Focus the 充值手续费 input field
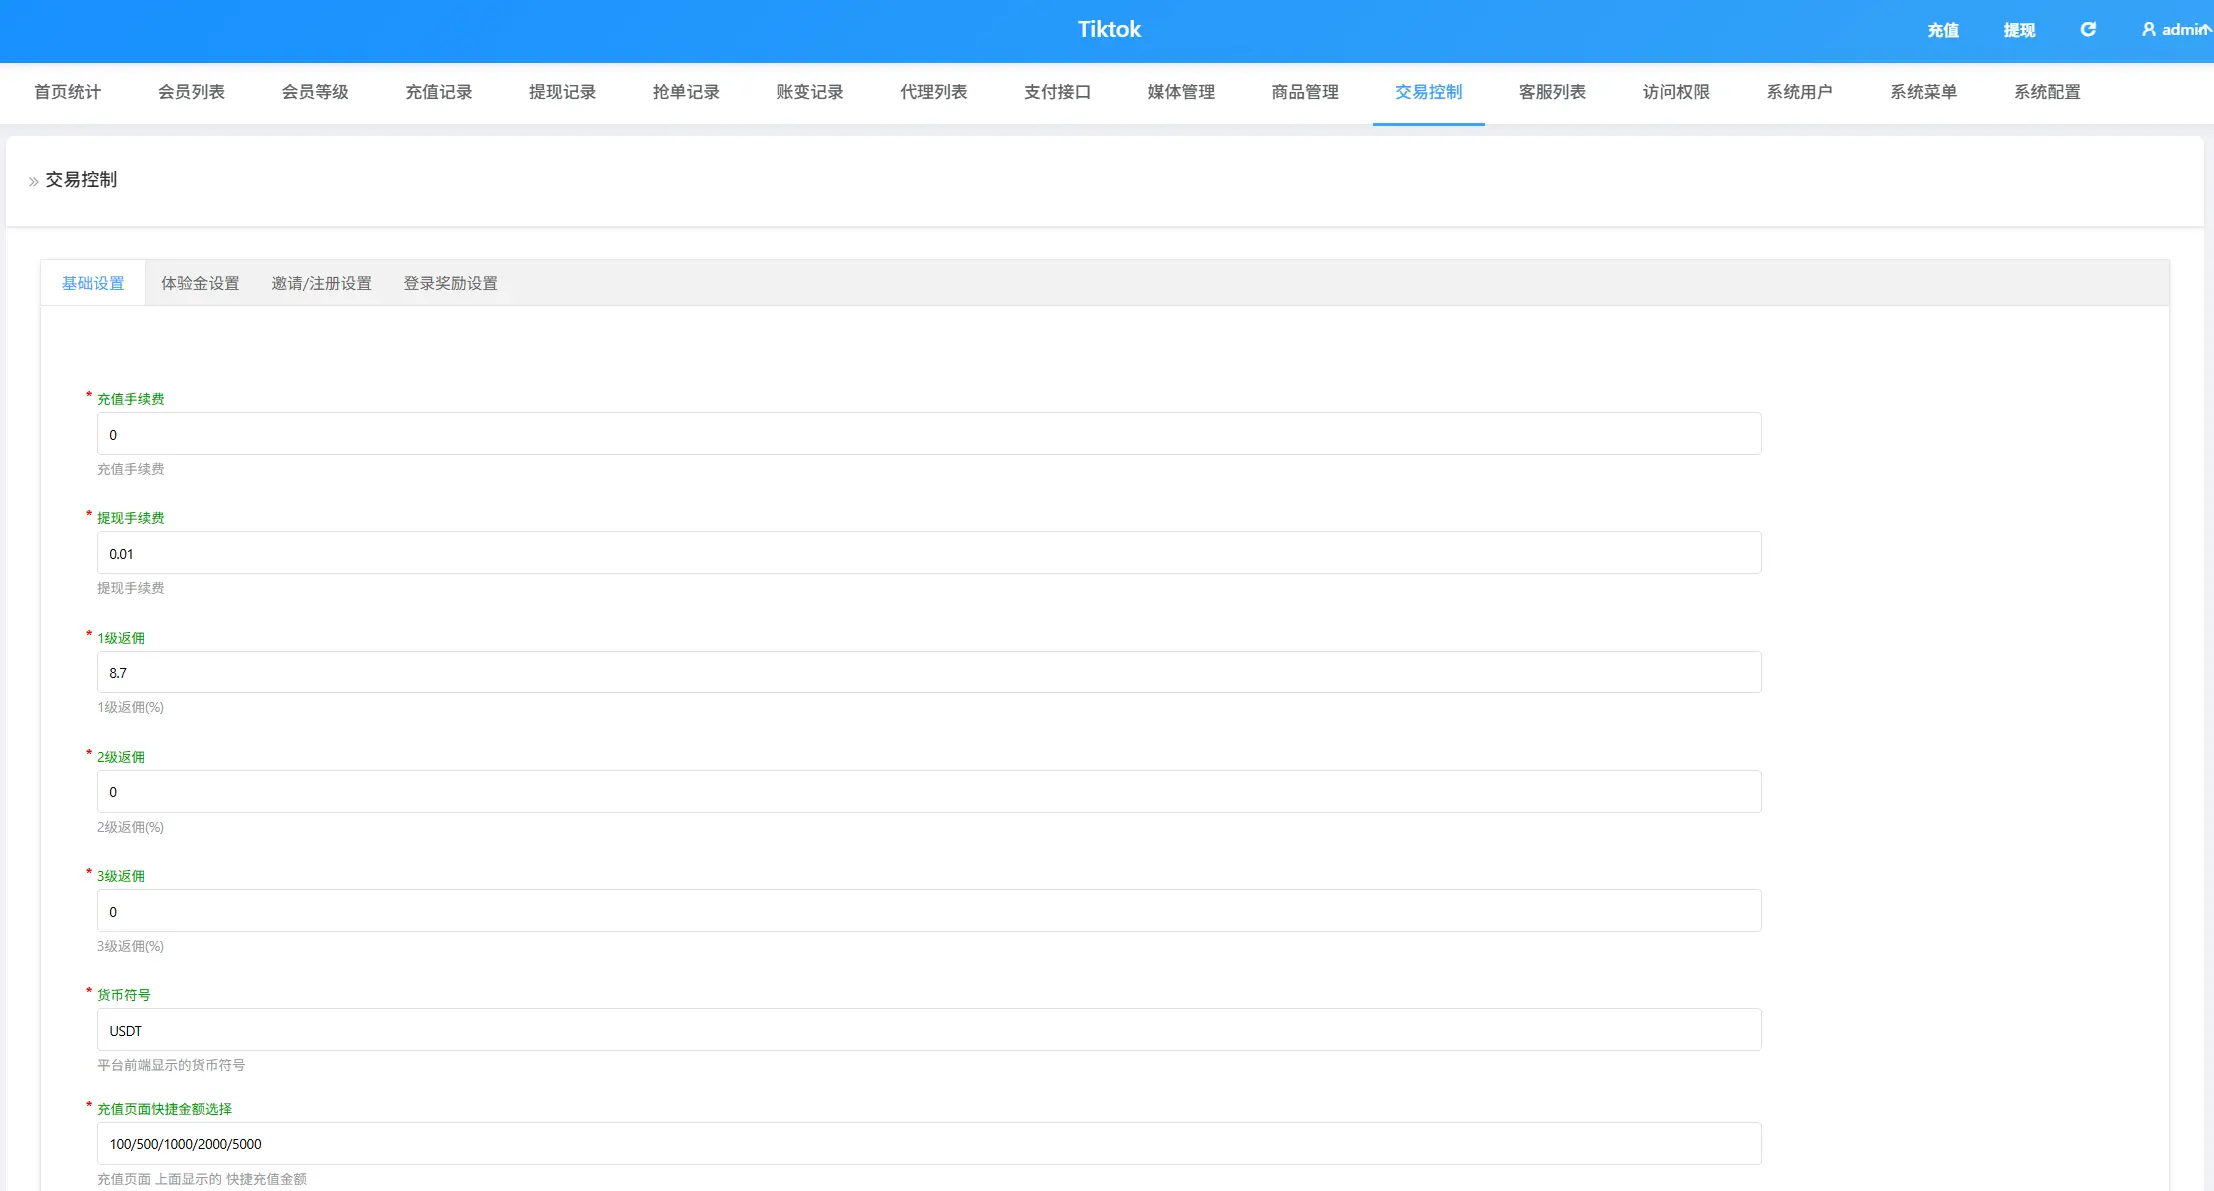Screen dimensions: 2214x1191 coord(929,434)
